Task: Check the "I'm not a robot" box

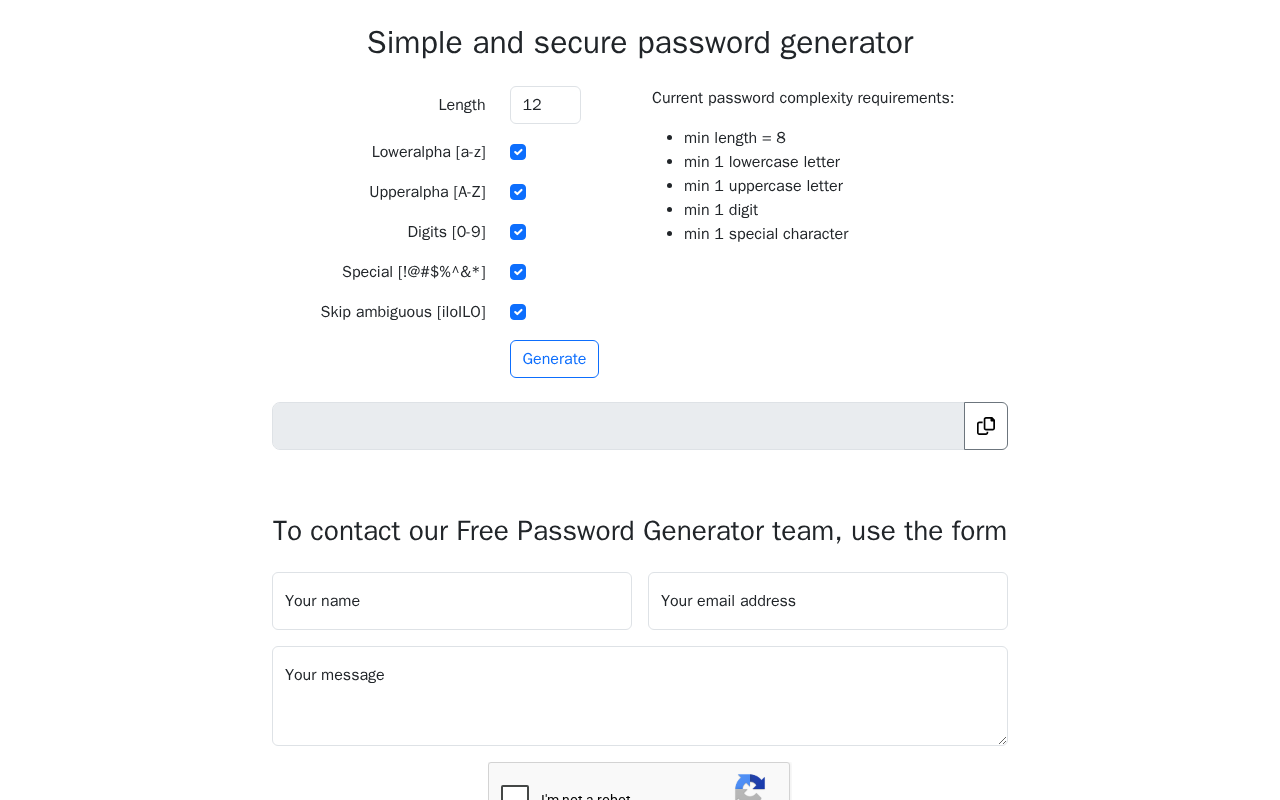Action: point(515,794)
